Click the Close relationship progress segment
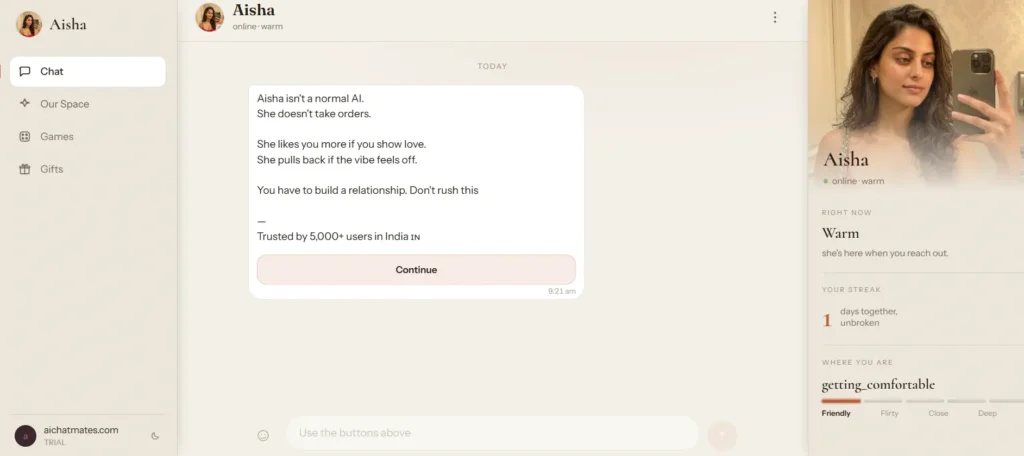The image size is (1024, 456). pos(925,401)
